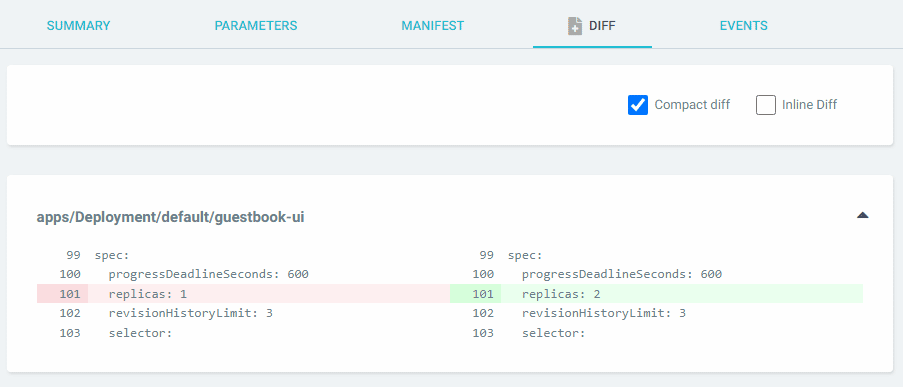The image size is (903, 387).
Task: Click the Compact diff label text
Action: [692, 105]
